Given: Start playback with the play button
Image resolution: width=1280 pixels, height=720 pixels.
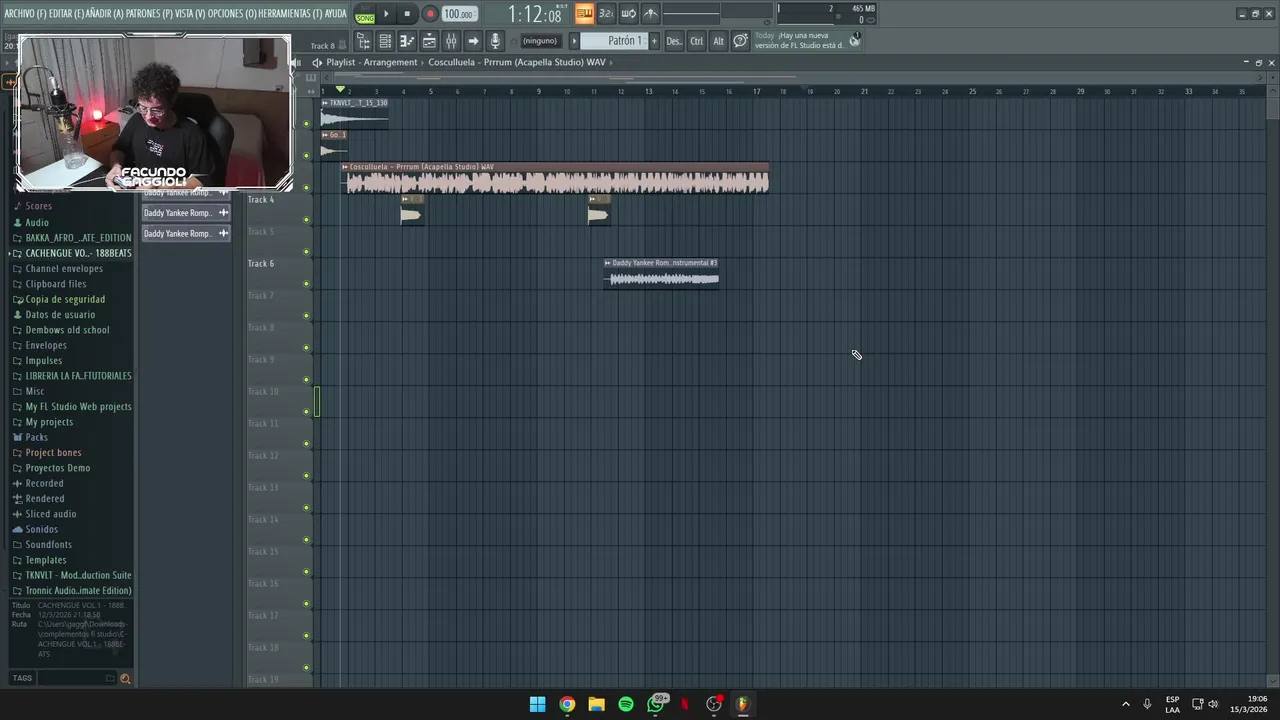Looking at the screenshot, I should [386, 14].
